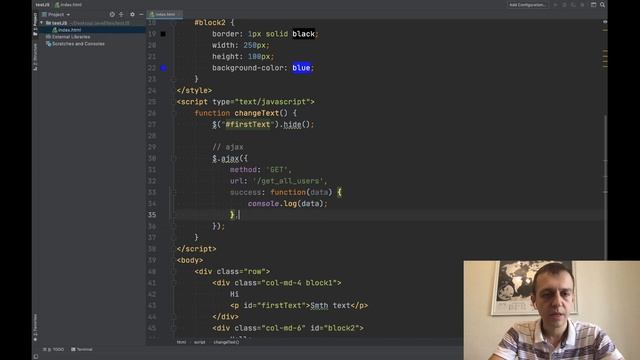640x360 pixels.
Task: Click 'black' value on border line
Action: (303, 34)
